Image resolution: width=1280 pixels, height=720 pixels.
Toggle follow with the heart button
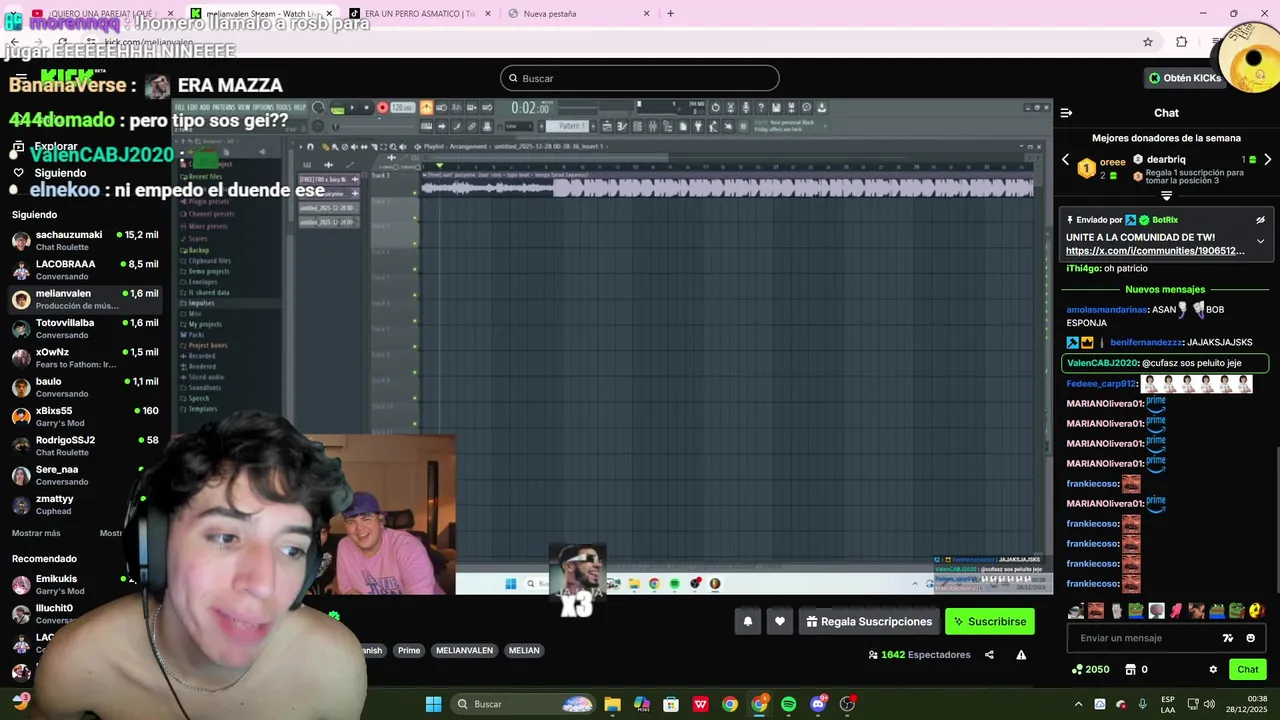click(x=780, y=621)
